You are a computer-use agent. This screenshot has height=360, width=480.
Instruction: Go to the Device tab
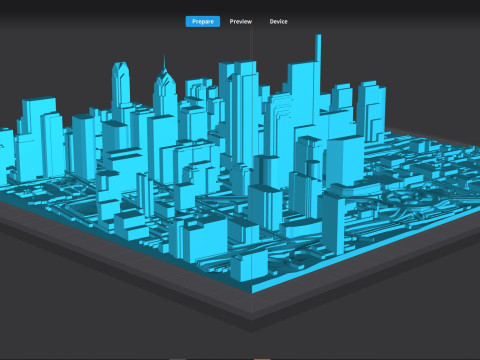point(278,21)
